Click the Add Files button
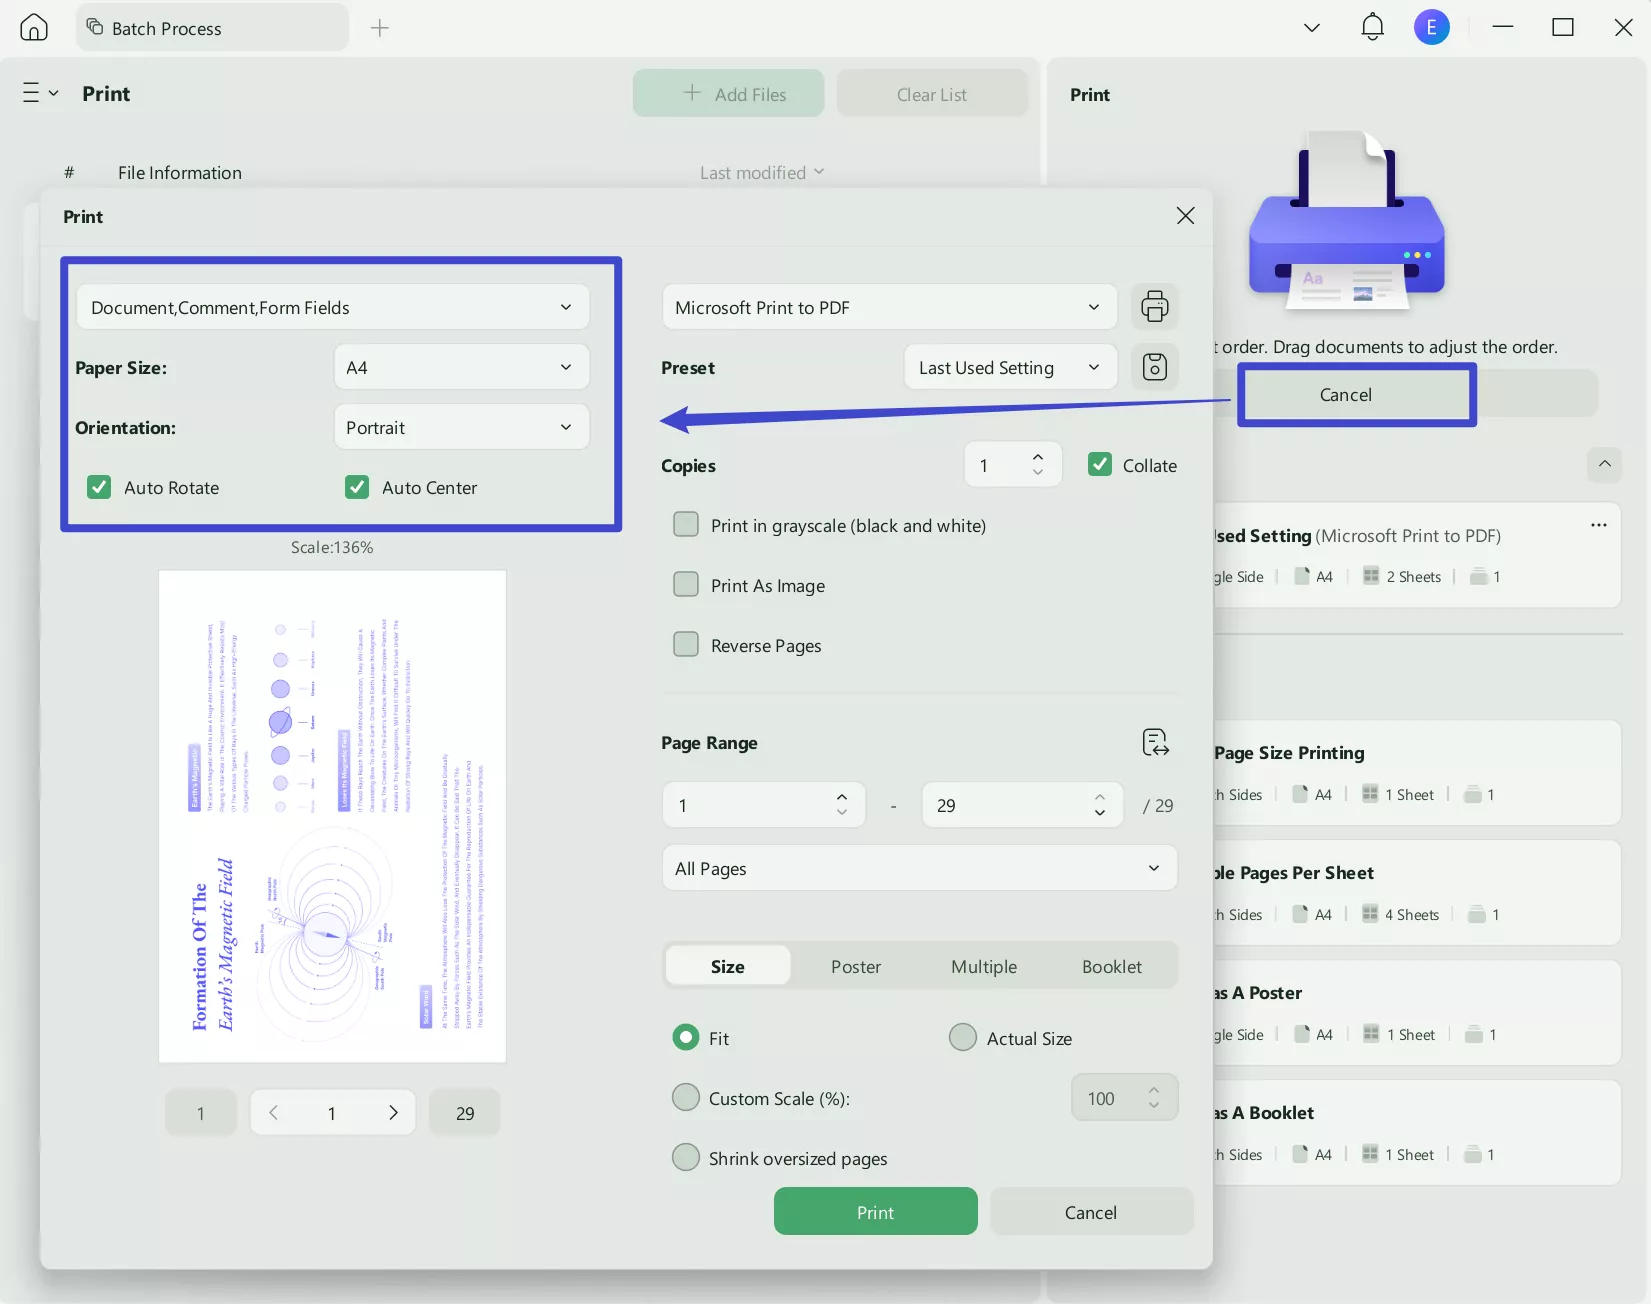The width and height of the screenshot is (1651, 1304). pos(729,94)
